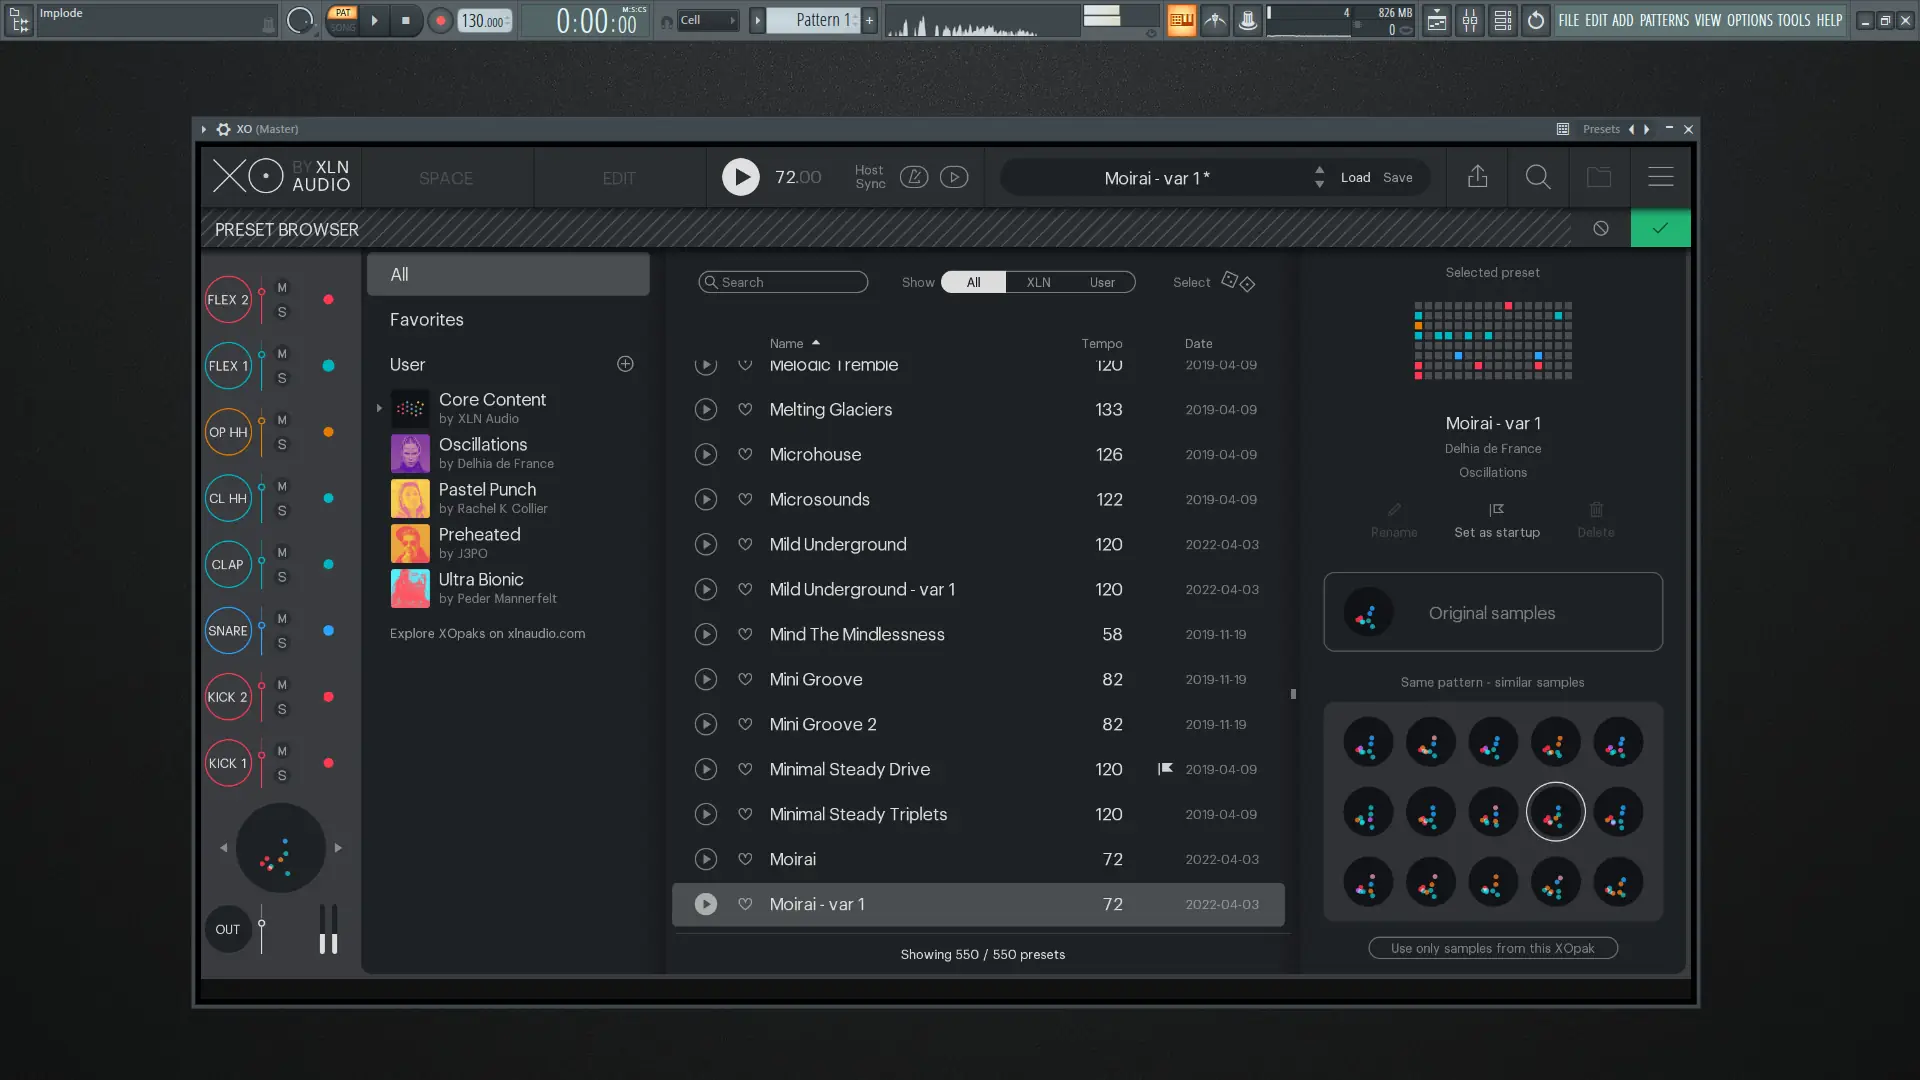The height and width of the screenshot is (1080, 1920).
Task: Mute the SNARE channel with its M button
Action: click(282, 619)
